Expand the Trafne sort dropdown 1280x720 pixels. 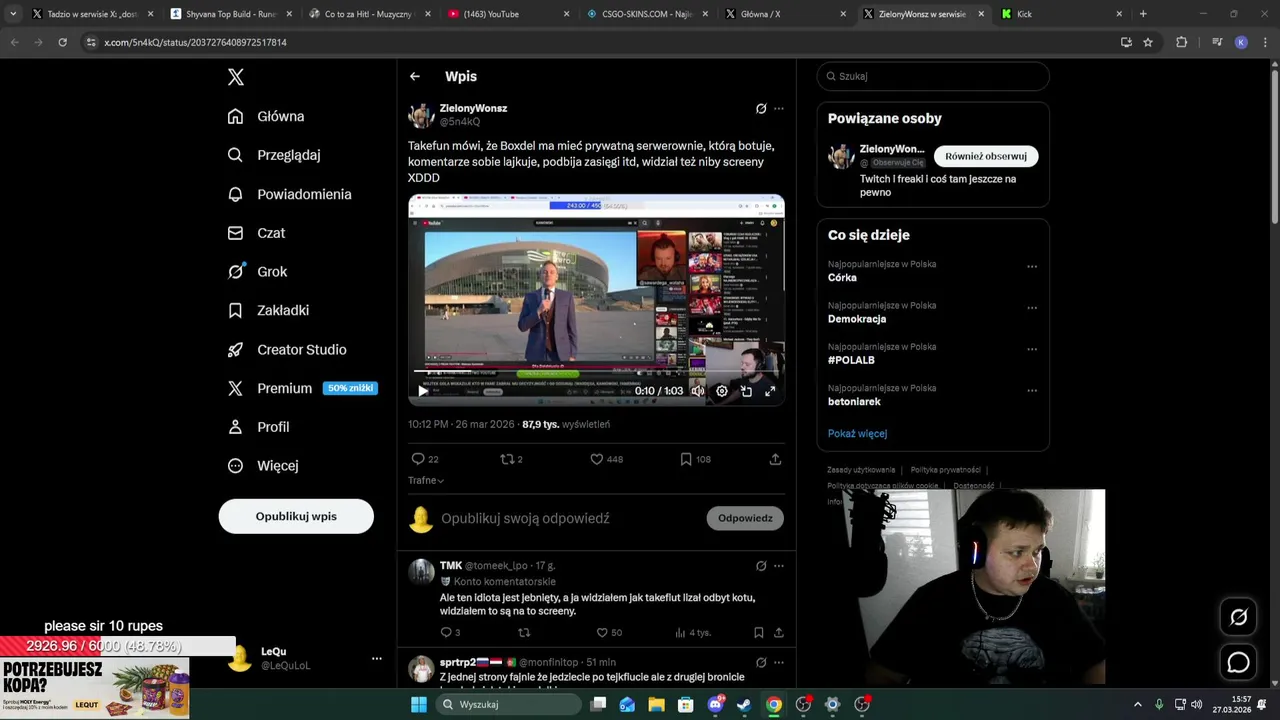(x=426, y=480)
